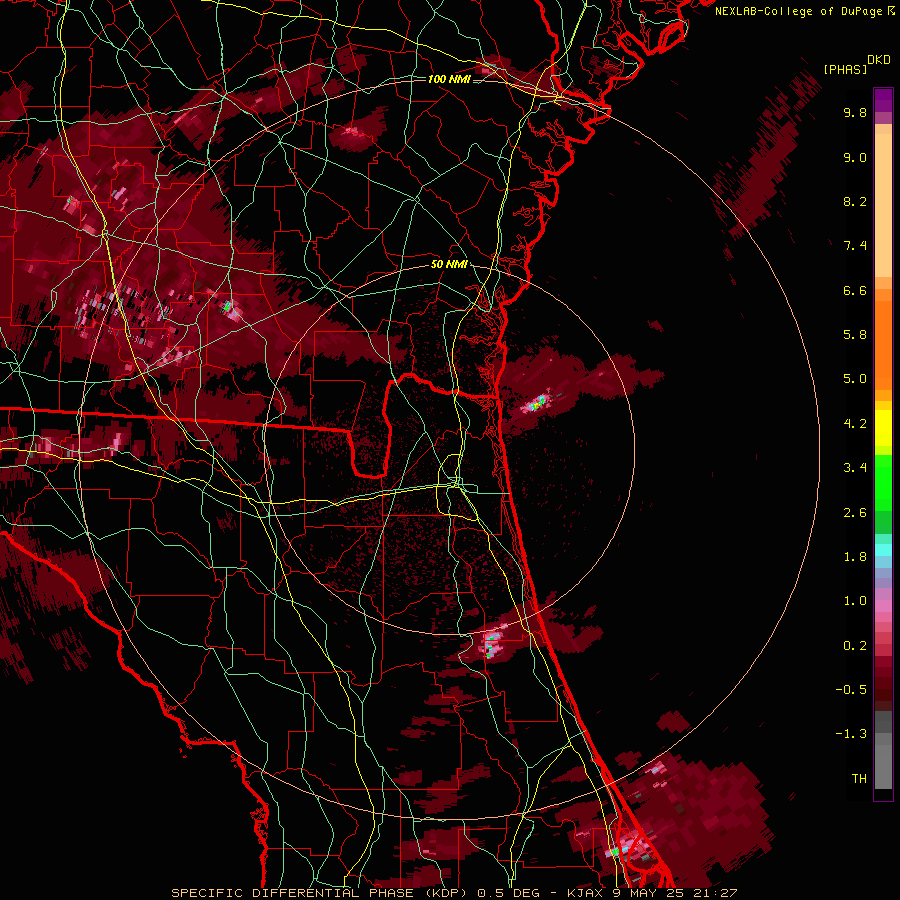
Task: Click the pink segment of the color bar
Action: (883, 606)
